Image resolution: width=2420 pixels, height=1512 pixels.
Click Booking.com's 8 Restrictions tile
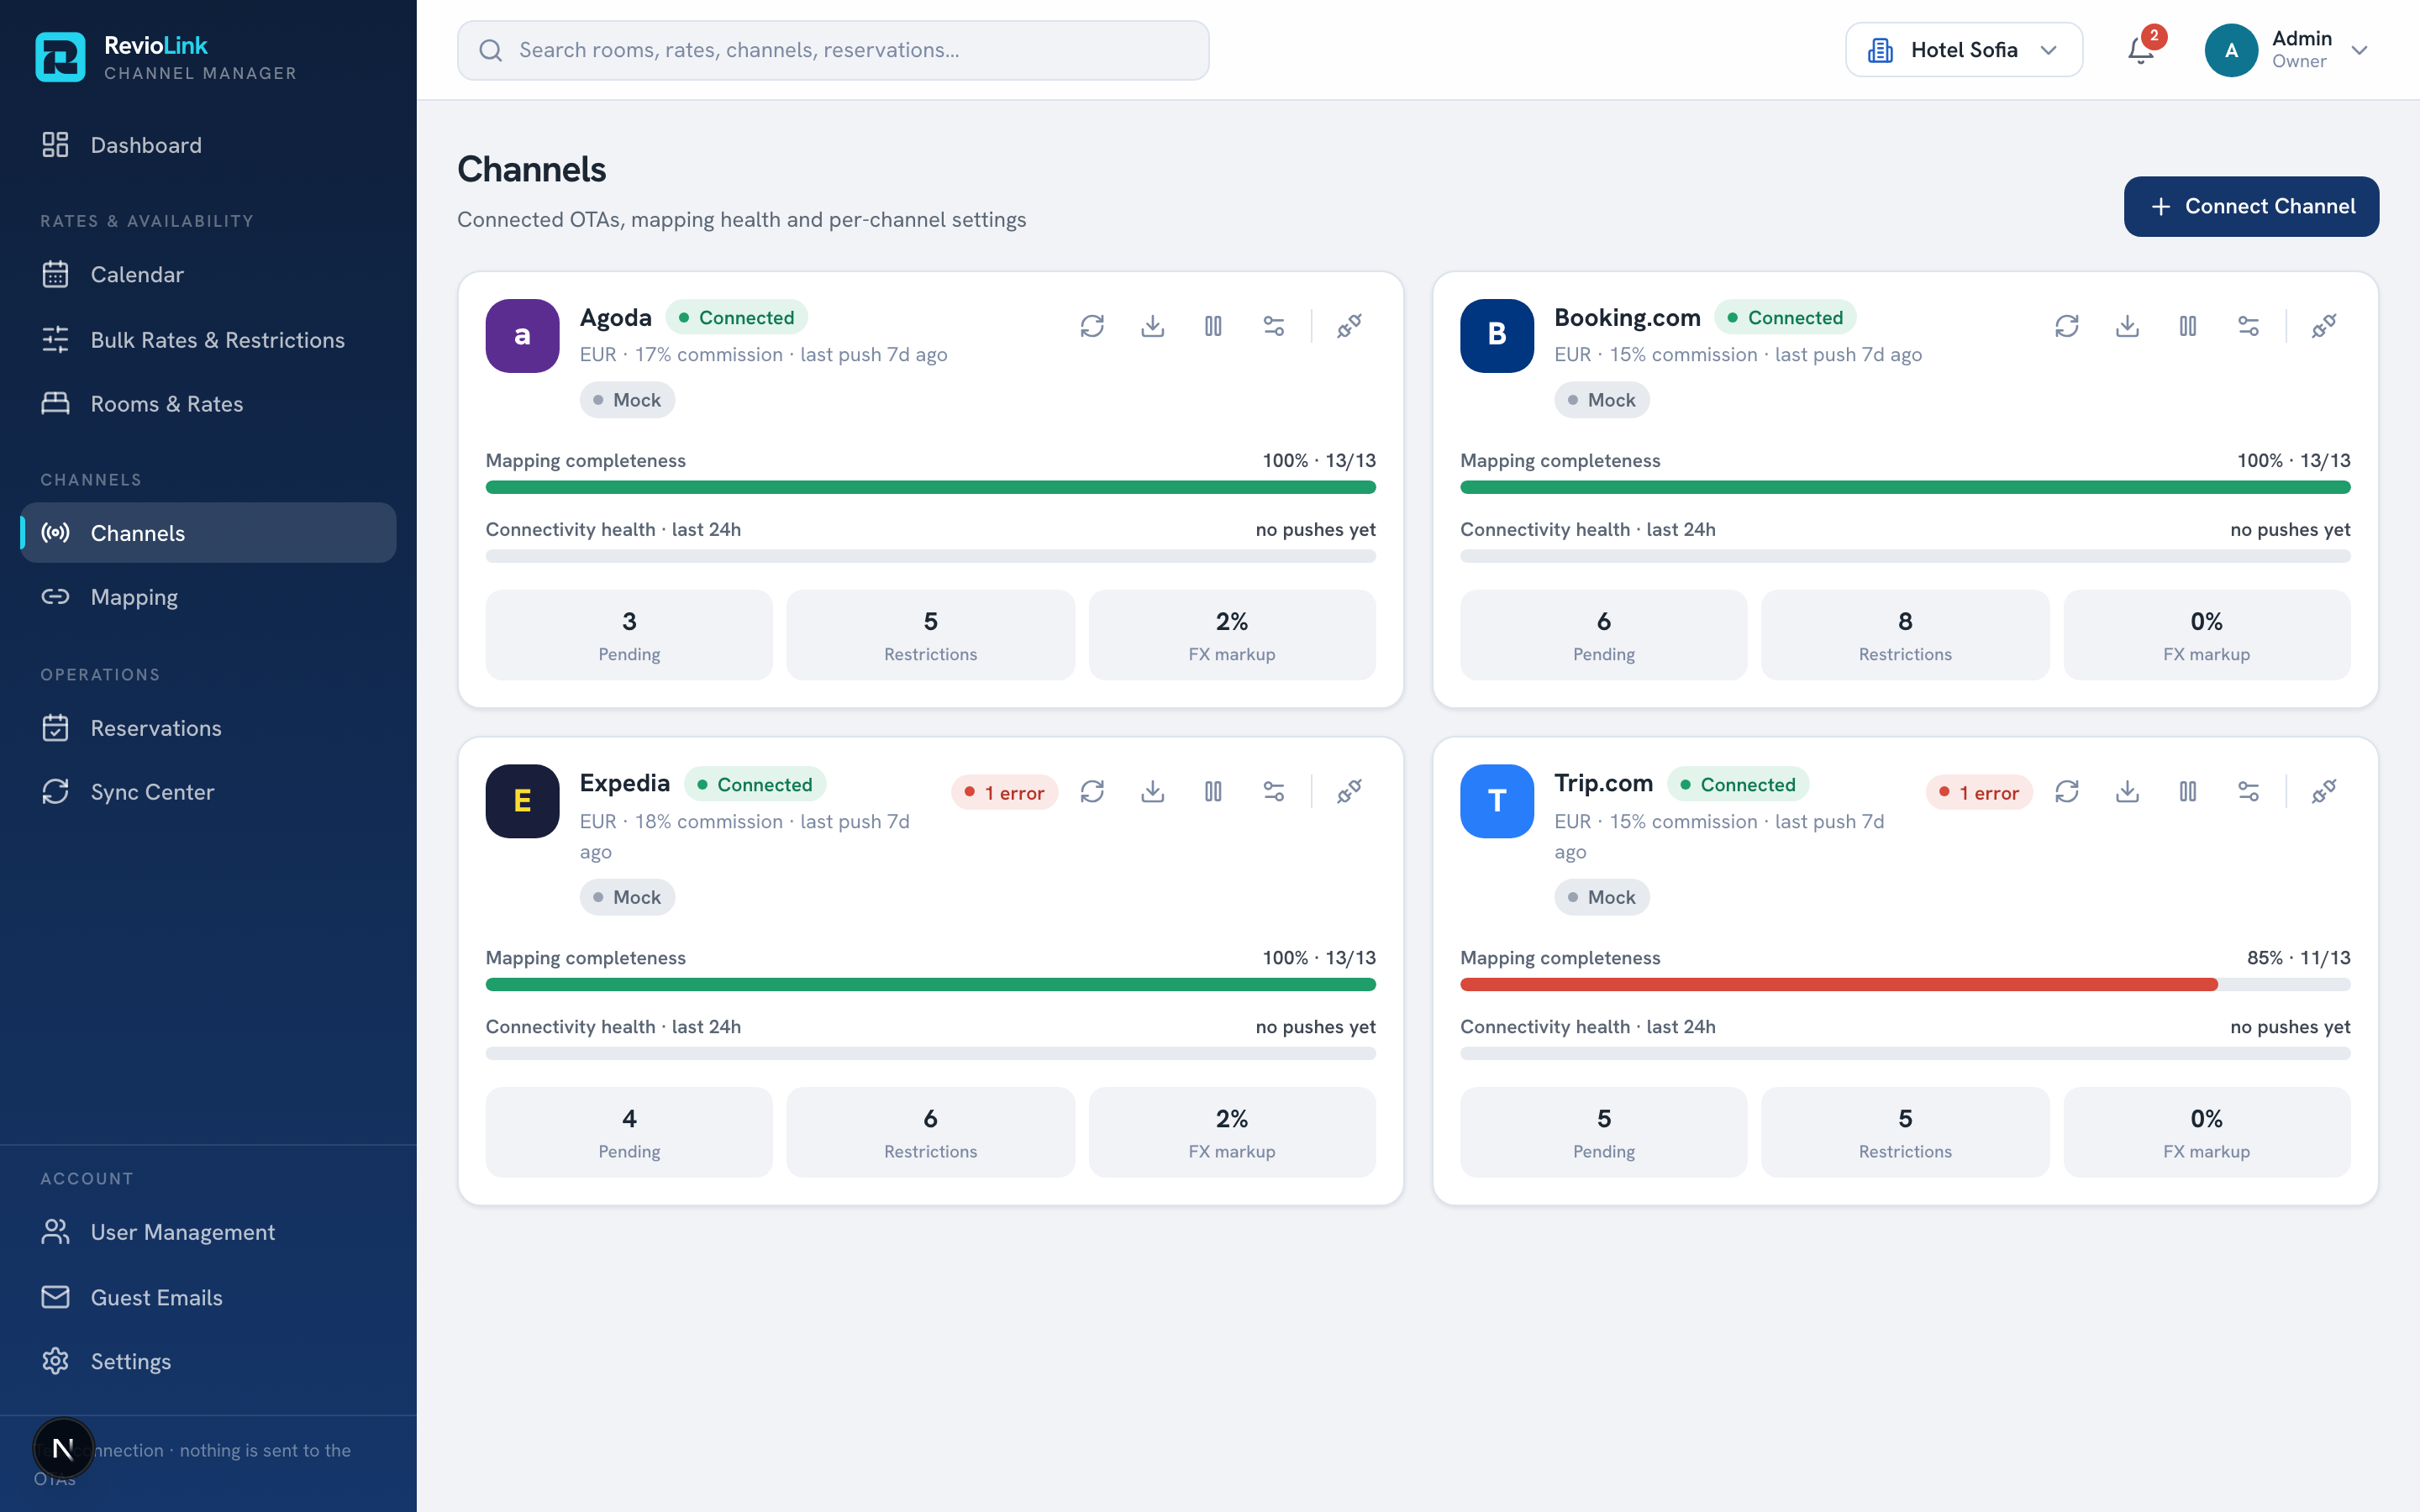pyautogui.click(x=1905, y=635)
